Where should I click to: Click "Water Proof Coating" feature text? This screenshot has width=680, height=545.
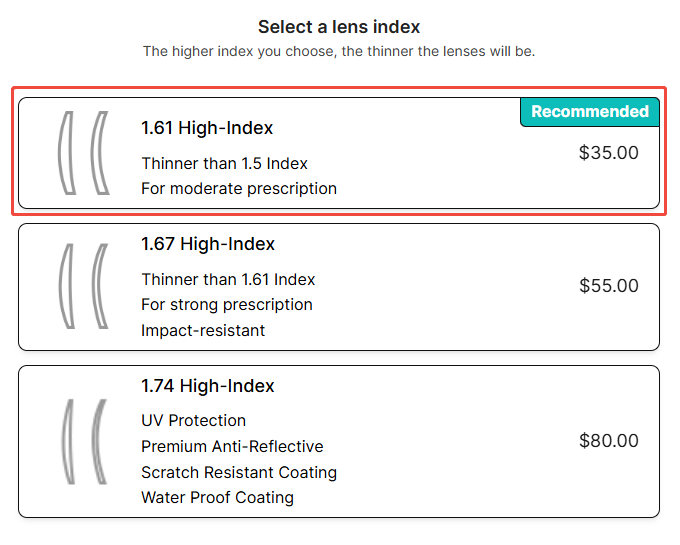218,498
